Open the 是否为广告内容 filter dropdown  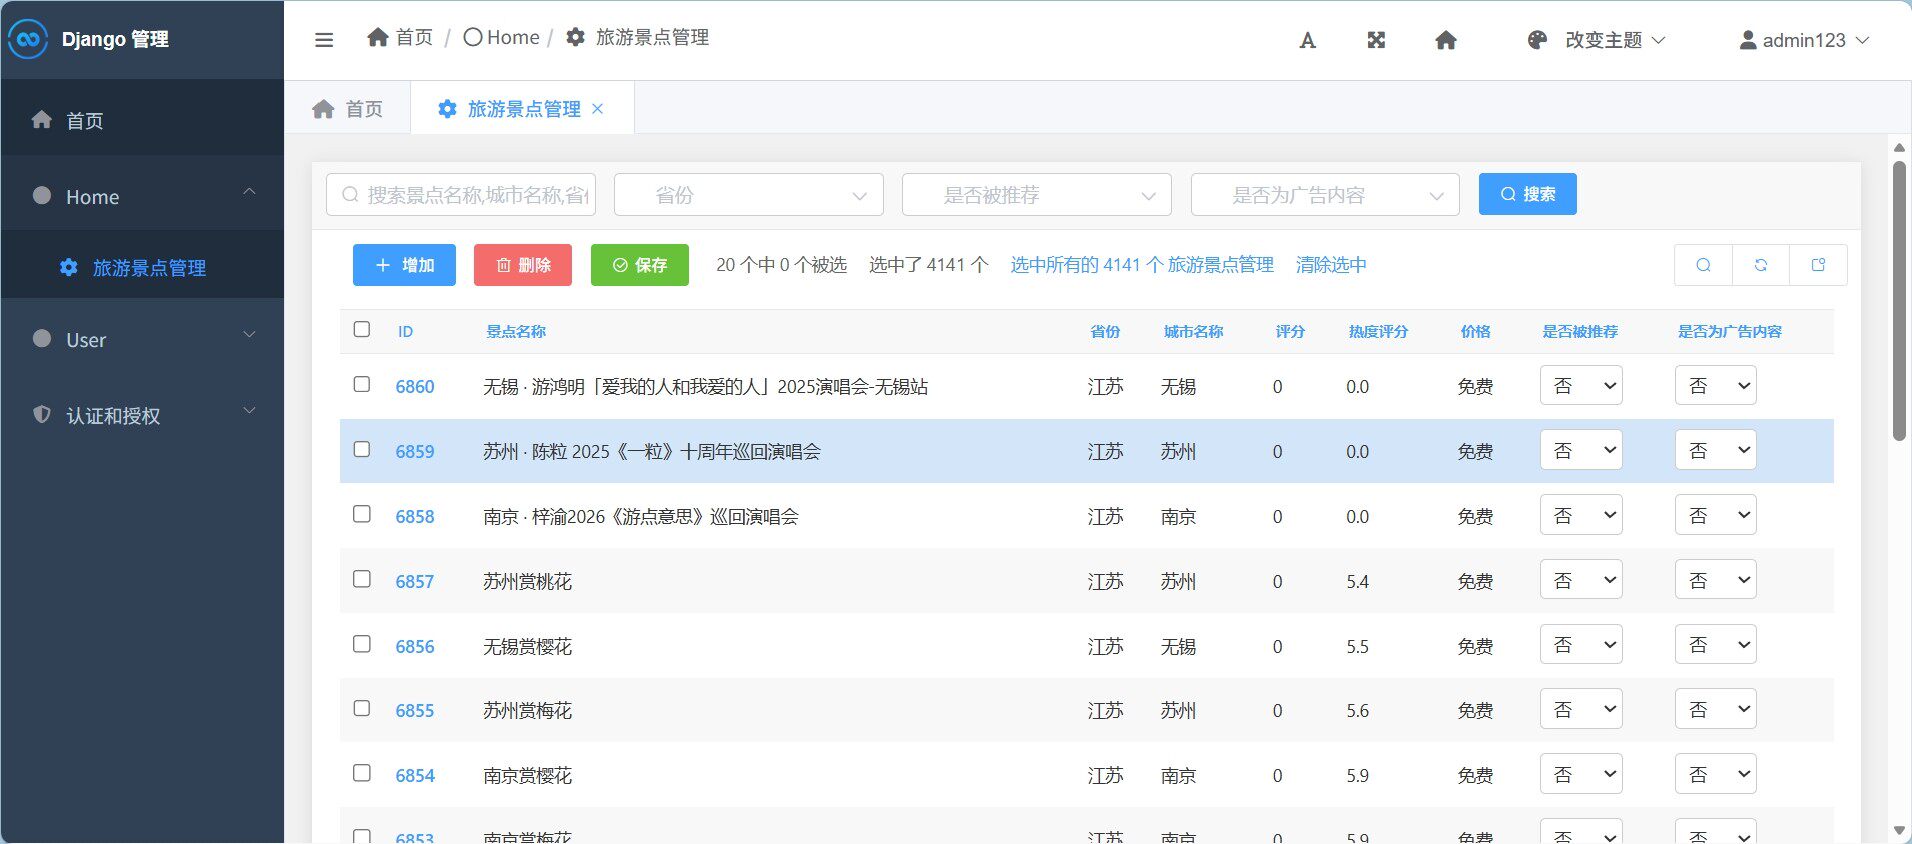point(1325,195)
